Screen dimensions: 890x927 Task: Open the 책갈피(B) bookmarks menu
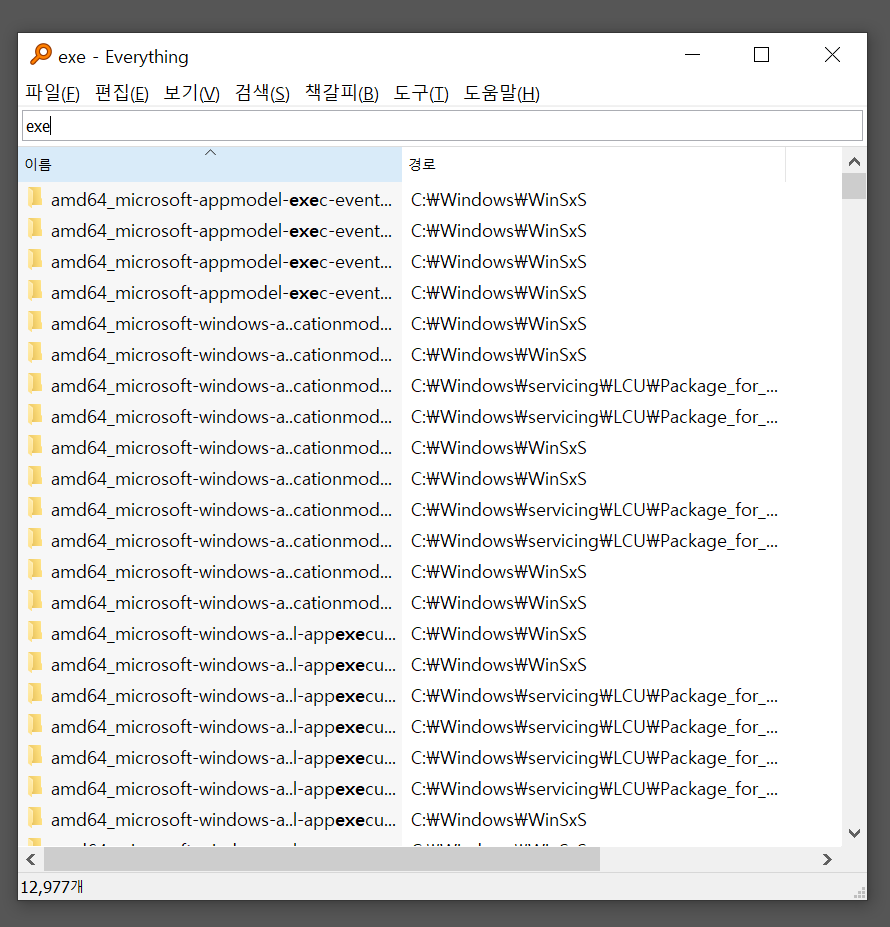click(x=341, y=93)
